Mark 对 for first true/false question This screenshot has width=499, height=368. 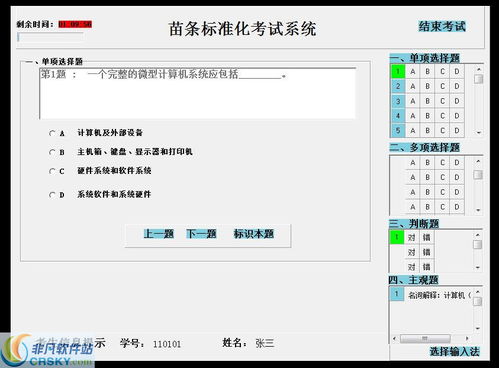pyautogui.click(x=411, y=237)
